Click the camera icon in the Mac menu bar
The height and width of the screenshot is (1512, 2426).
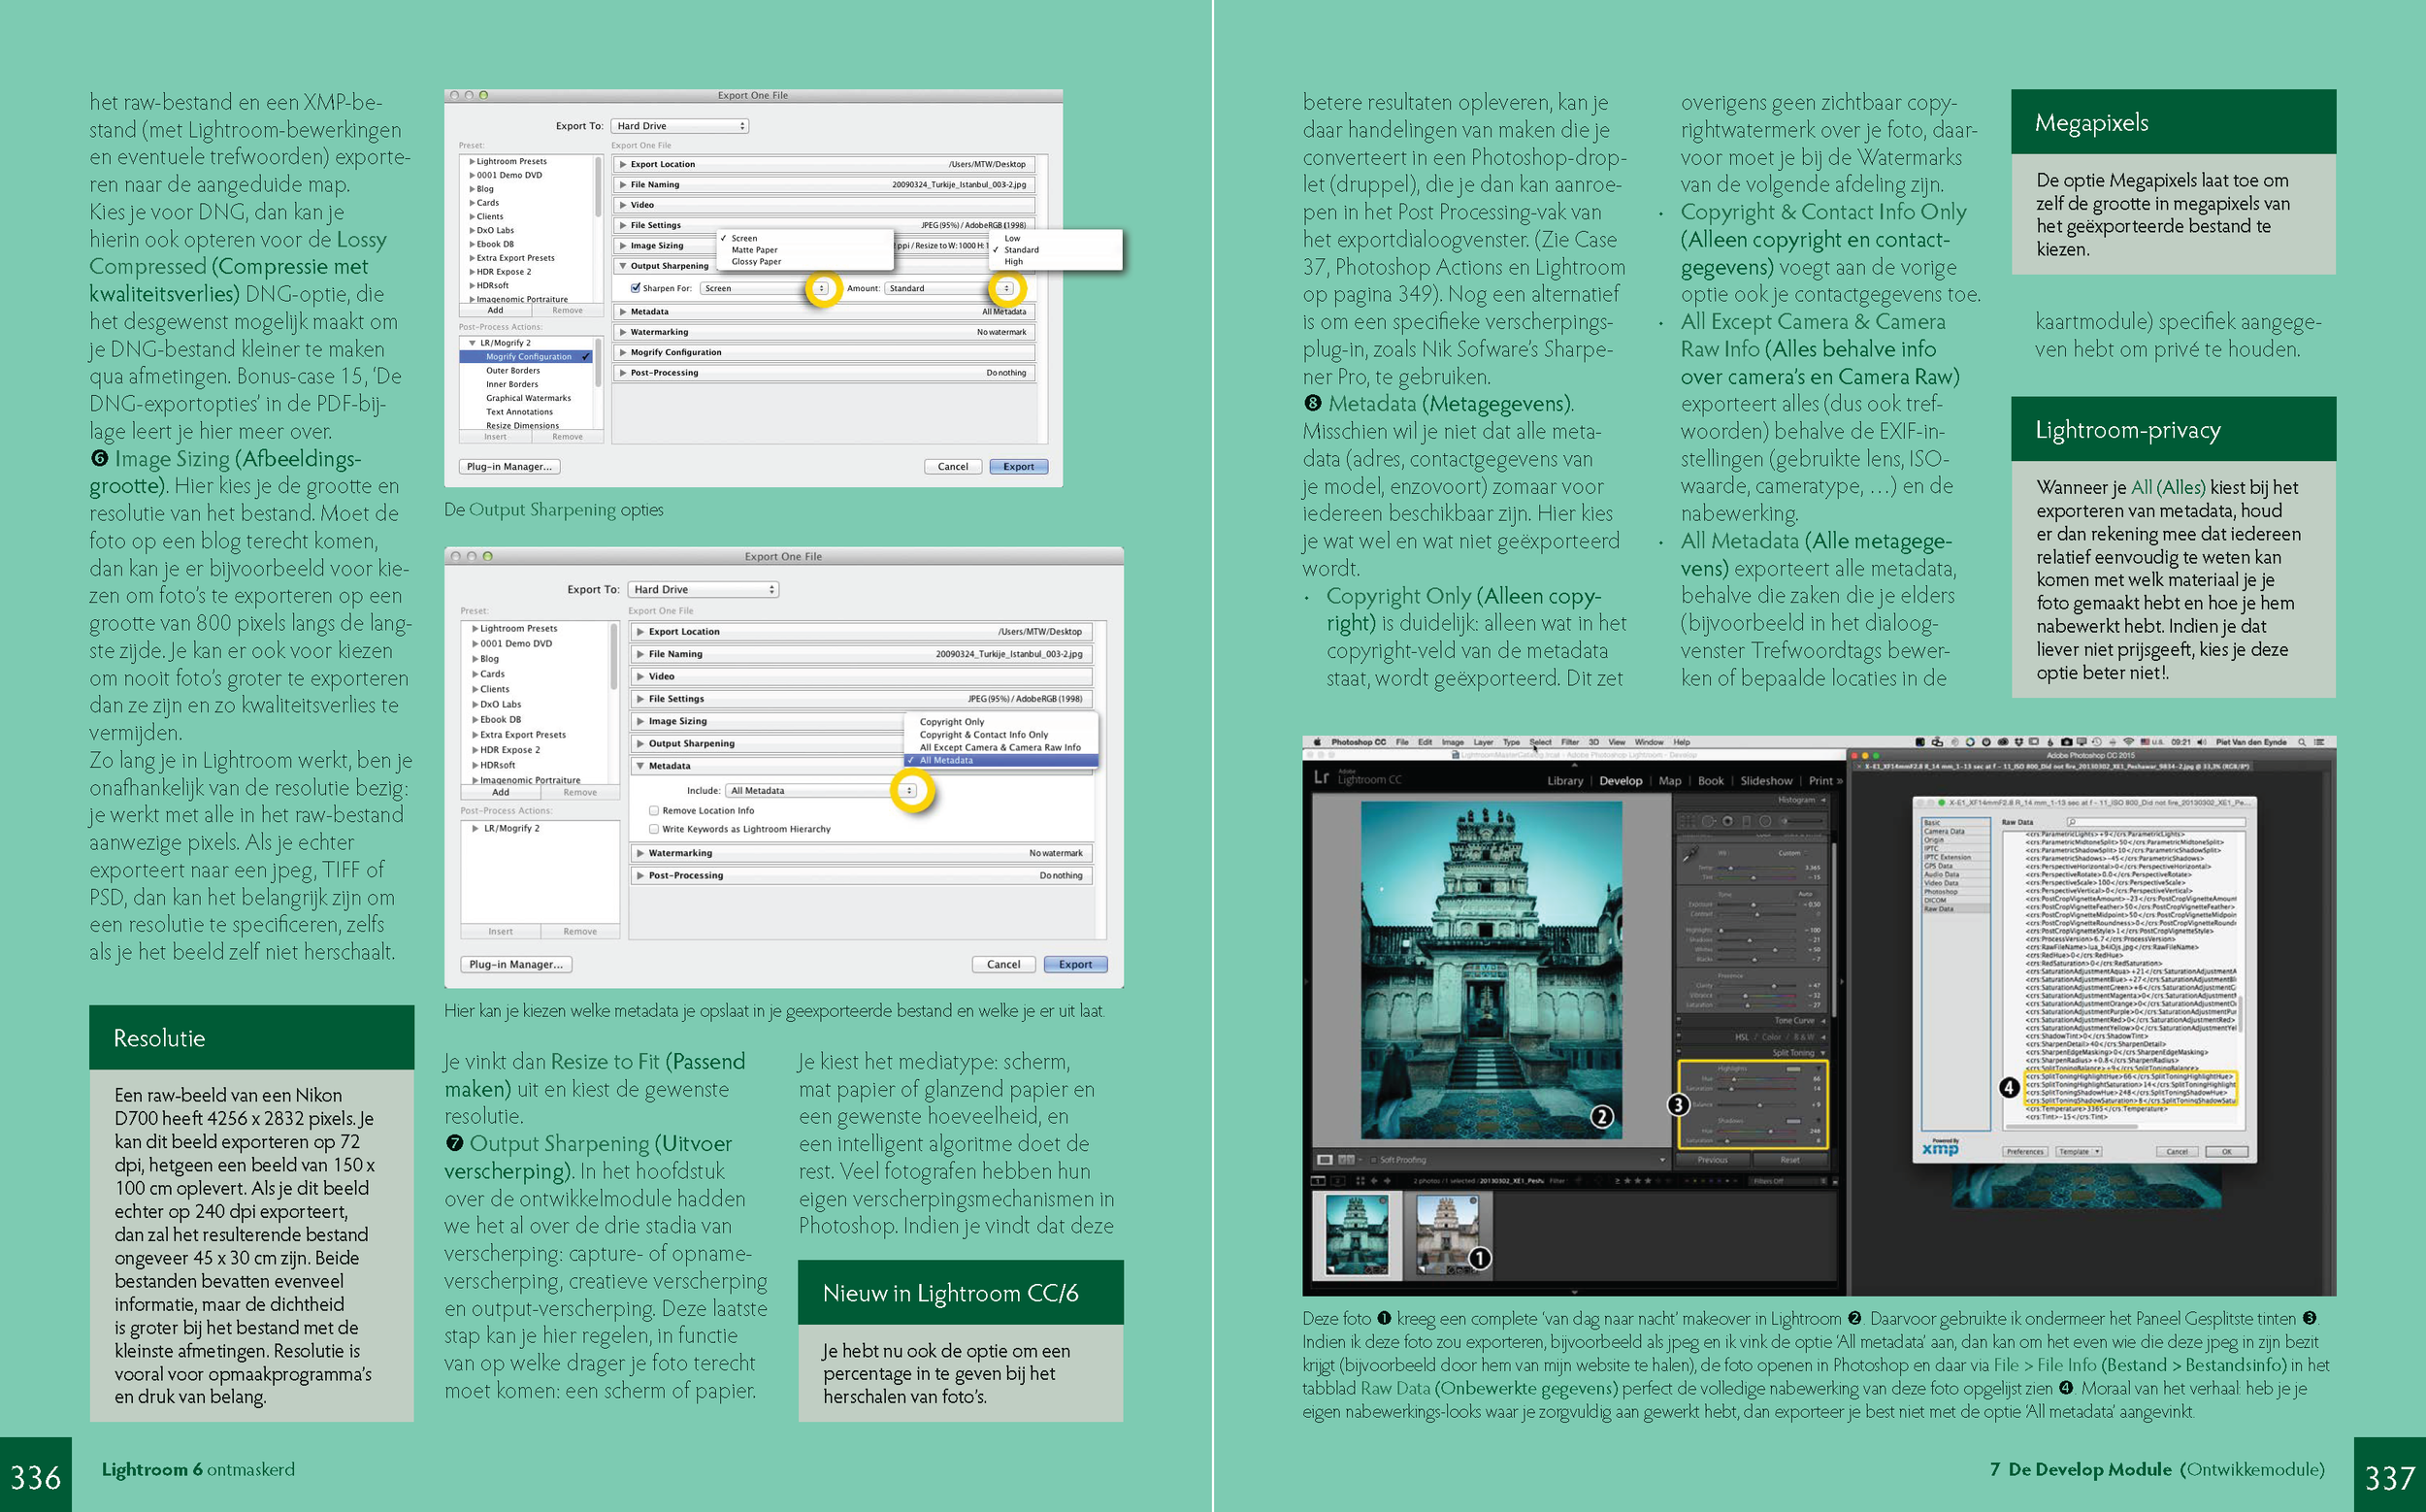(2067, 742)
